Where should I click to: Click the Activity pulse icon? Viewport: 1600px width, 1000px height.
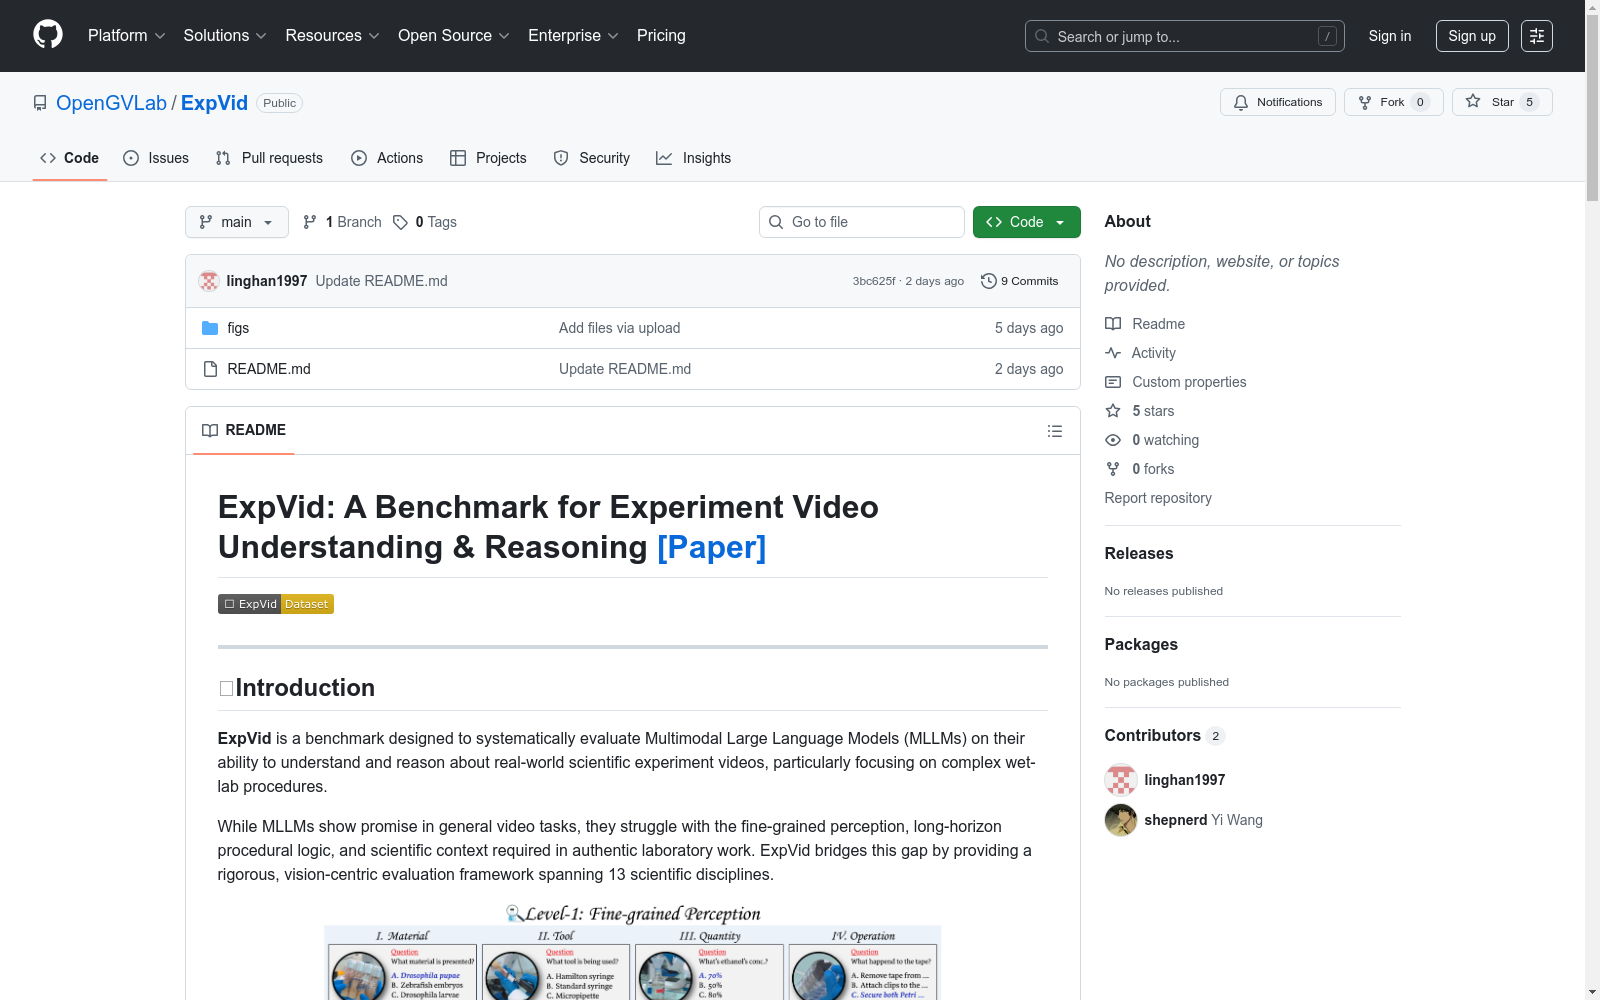pyautogui.click(x=1113, y=353)
